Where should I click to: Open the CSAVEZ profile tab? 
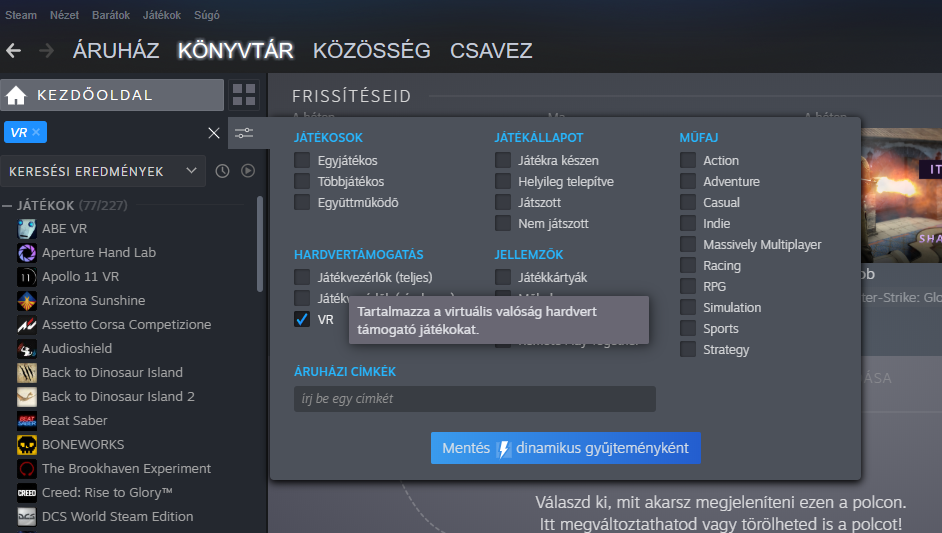click(491, 51)
